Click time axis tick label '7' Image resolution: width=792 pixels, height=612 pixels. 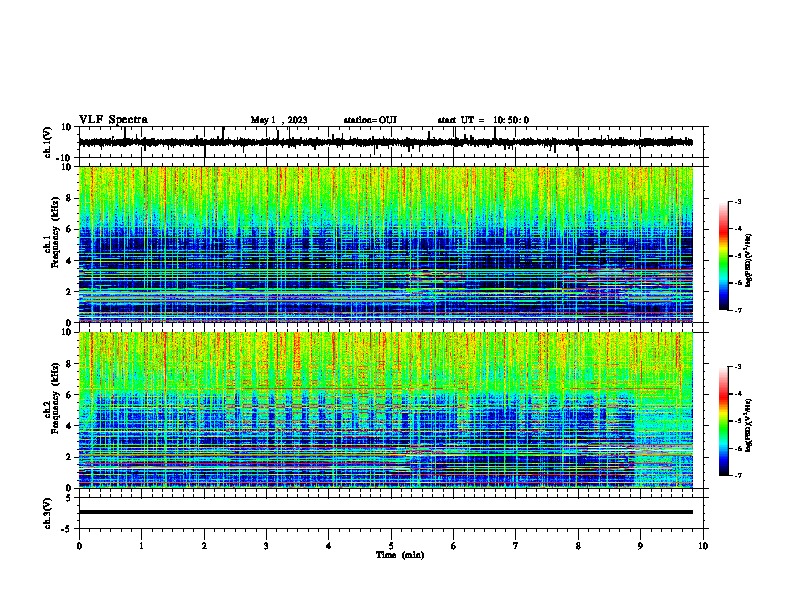click(516, 546)
